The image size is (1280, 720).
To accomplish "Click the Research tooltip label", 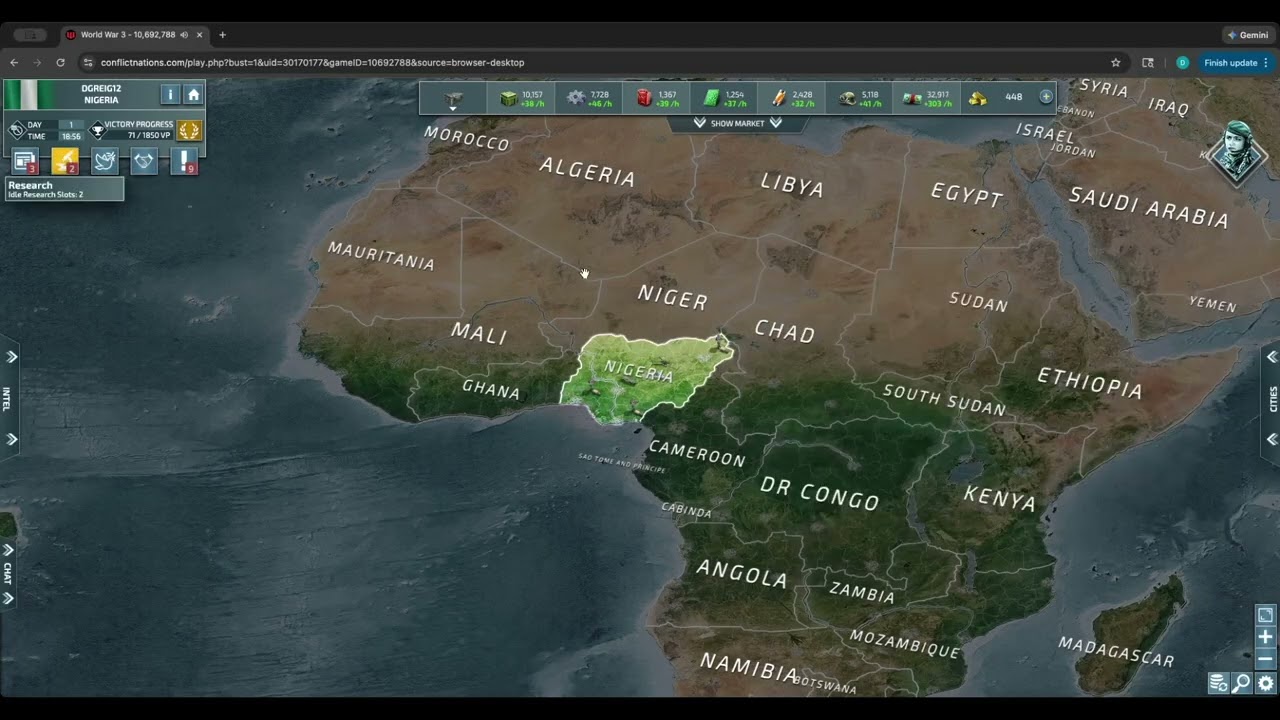I will (65, 189).
